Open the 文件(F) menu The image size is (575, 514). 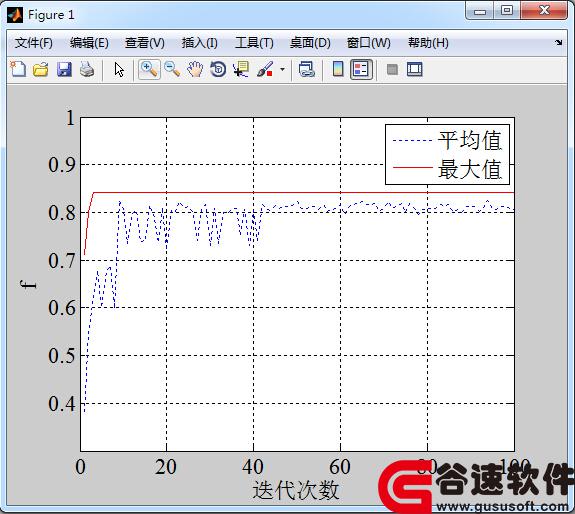(33, 43)
